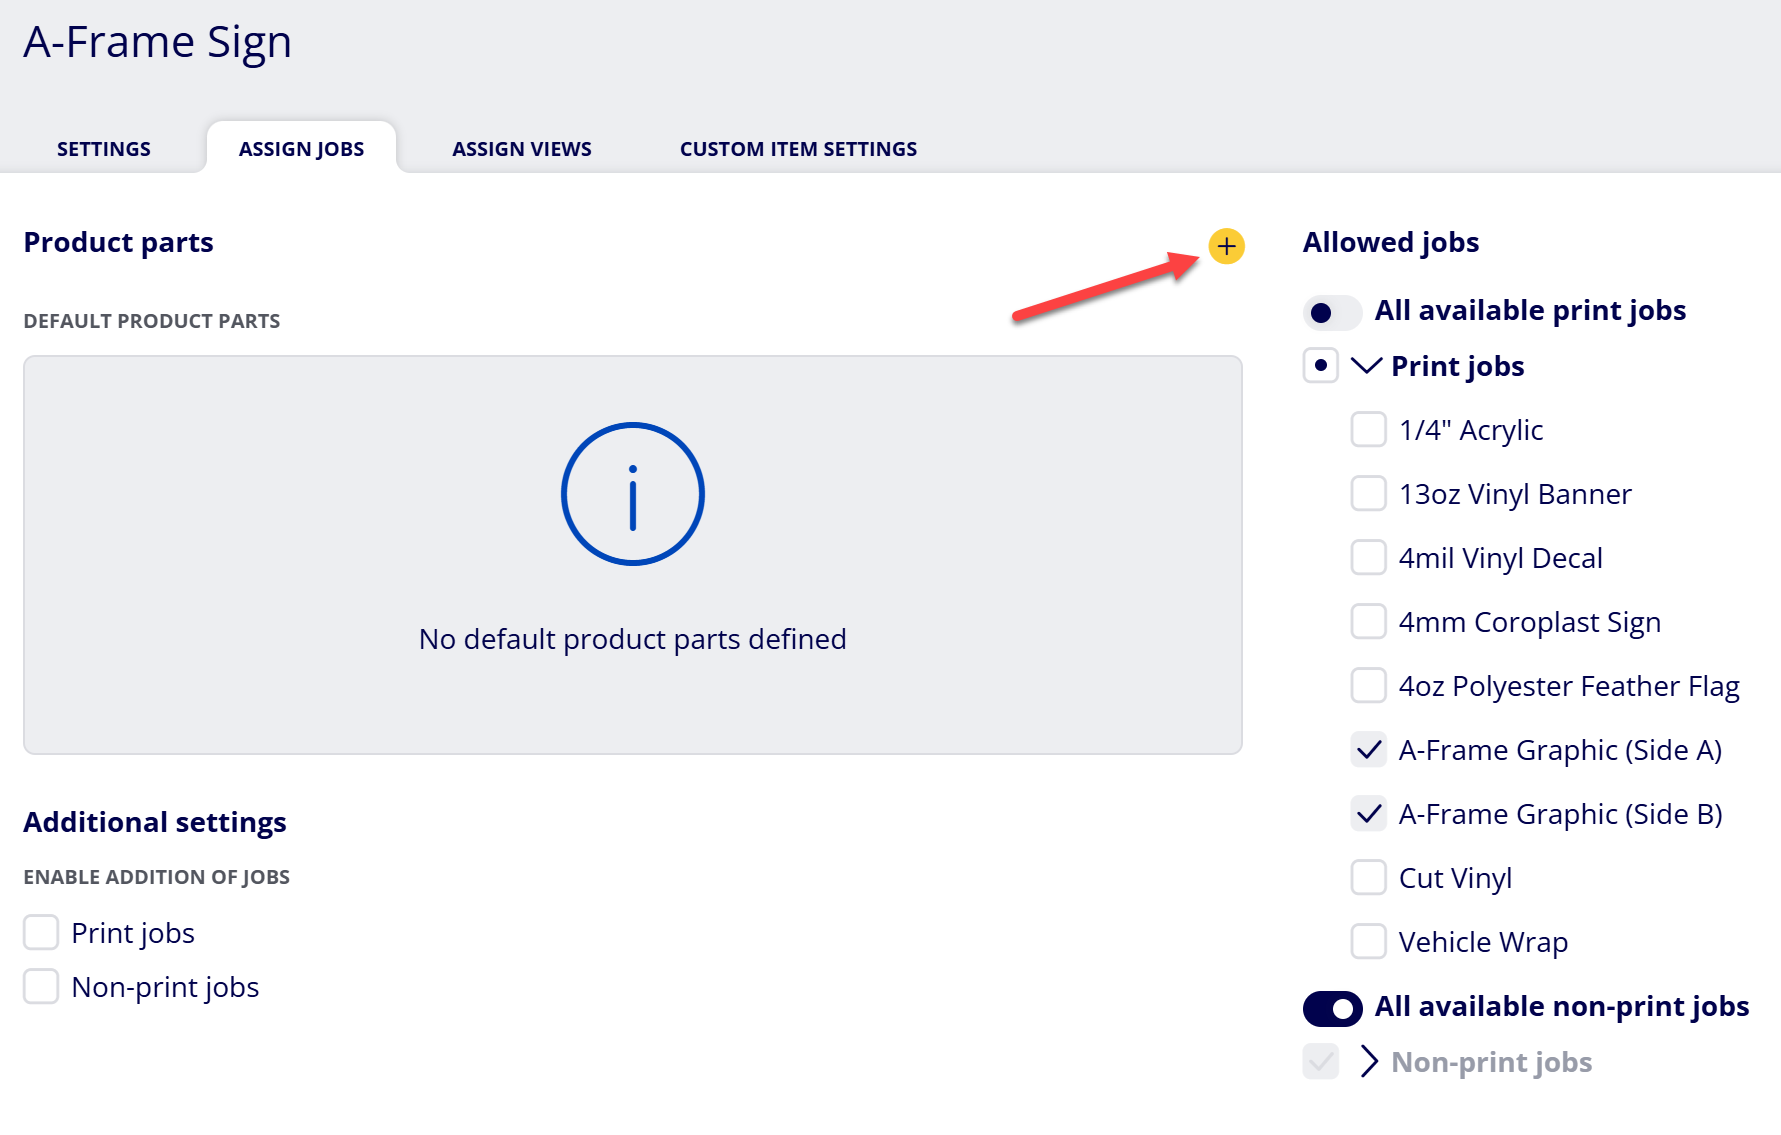The width and height of the screenshot is (1781, 1135).
Task: Click the Print jobs group selection box
Action: coord(1320,365)
